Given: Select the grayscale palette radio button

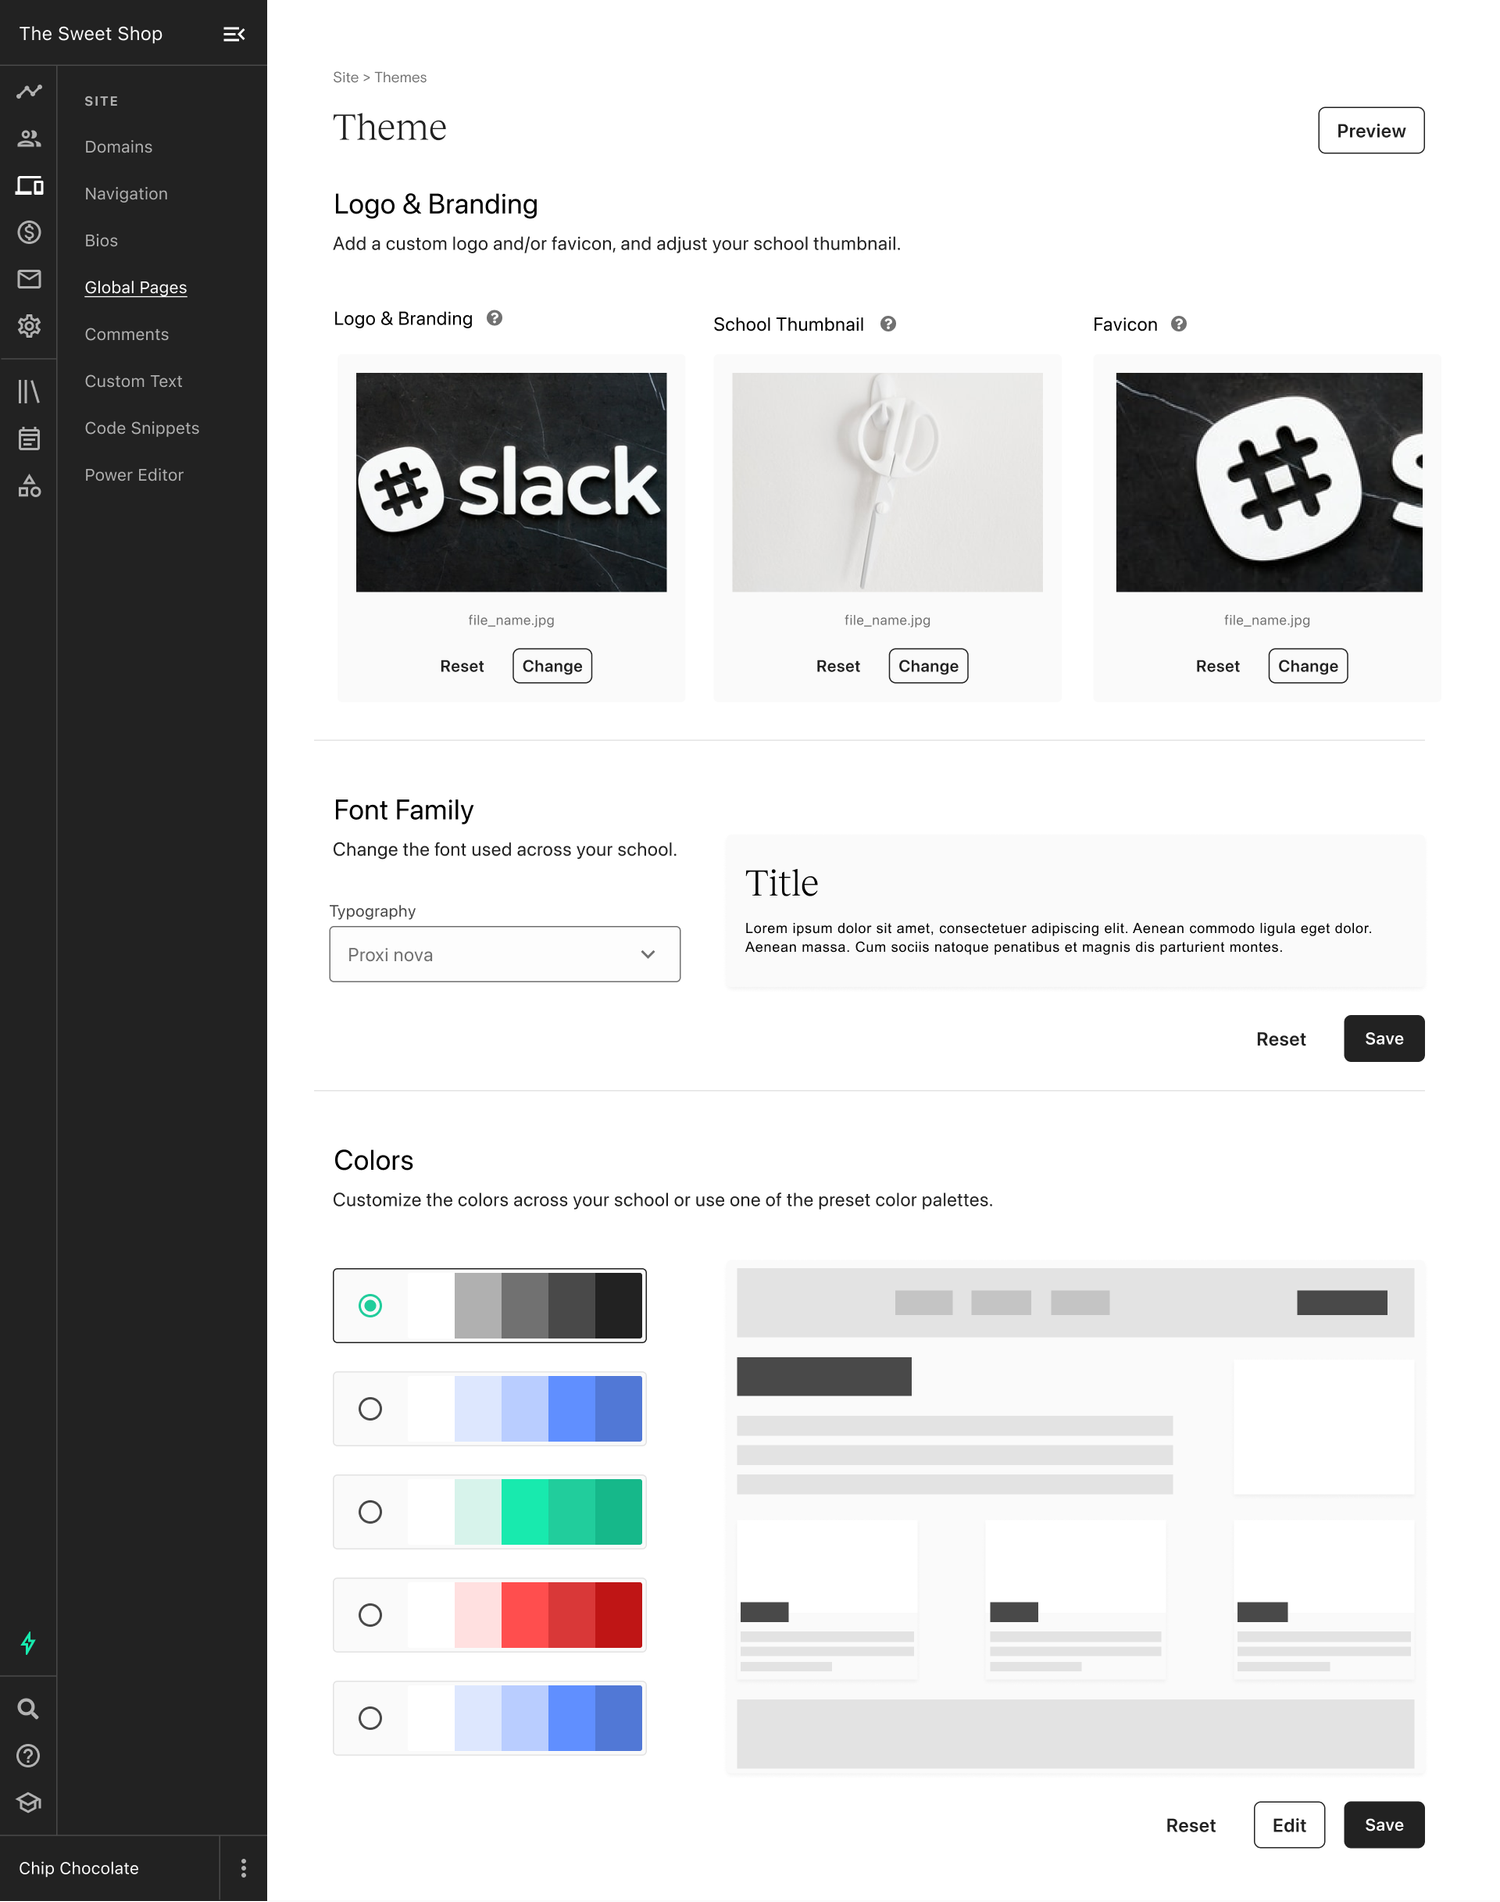Looking at the screenshot, I should point(370,1305).
